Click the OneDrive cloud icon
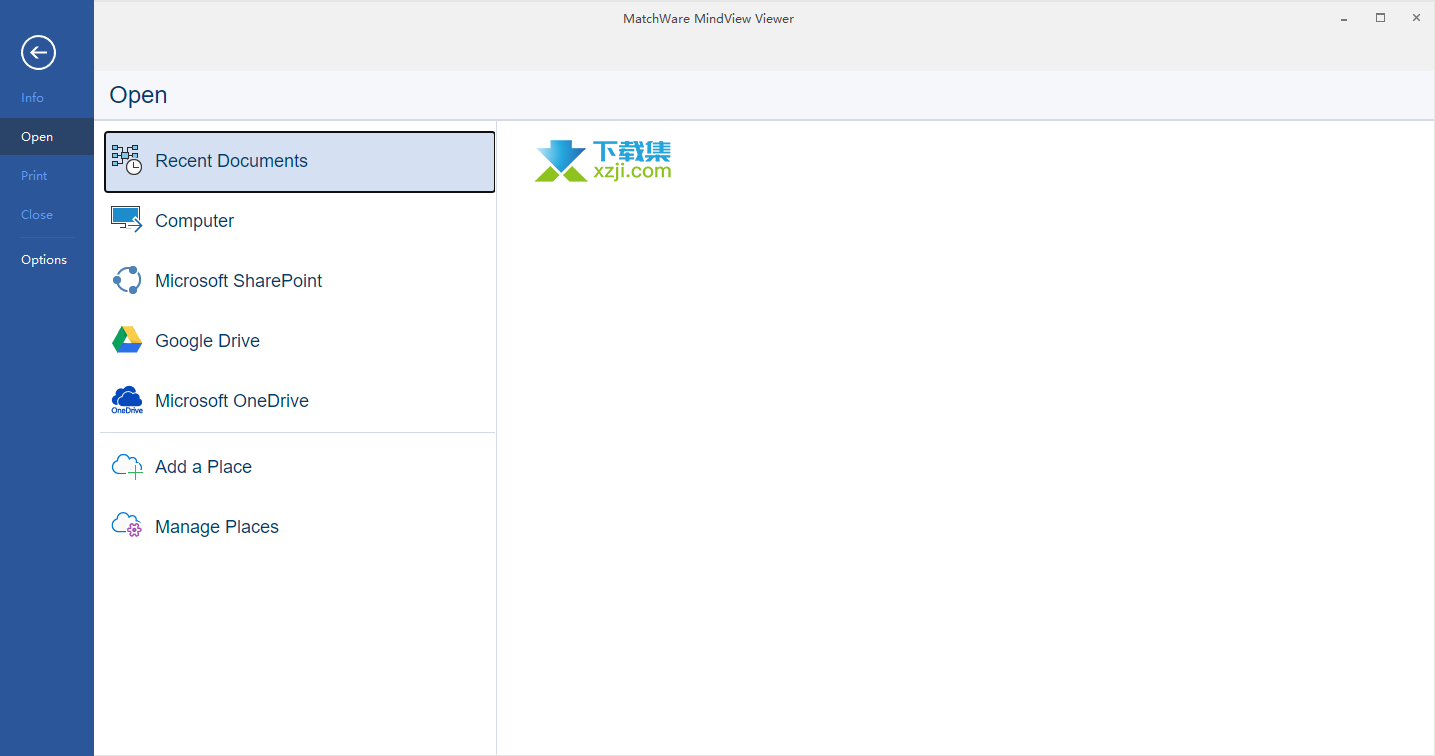The width and height of the screenshot is (1435, 756). click(x=127, y=400)
